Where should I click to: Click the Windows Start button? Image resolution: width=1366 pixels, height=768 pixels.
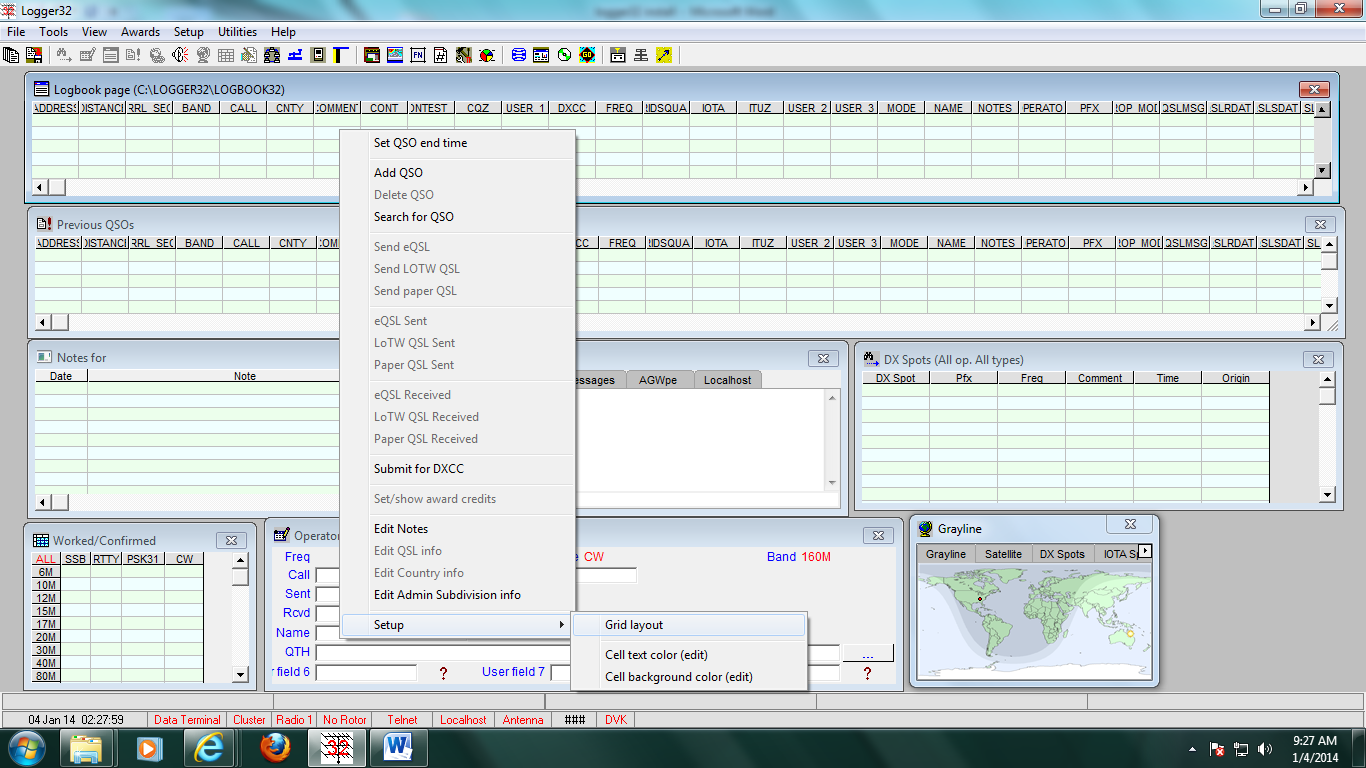pyautogui.click(x=26, y=748)
